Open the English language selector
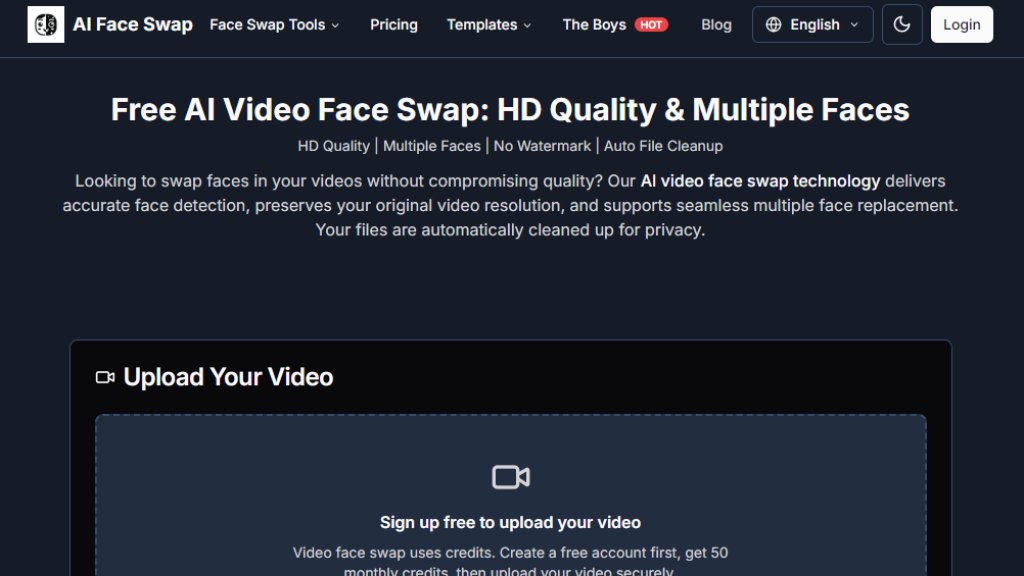1024x576 pixels. click(x=812, y=25)
